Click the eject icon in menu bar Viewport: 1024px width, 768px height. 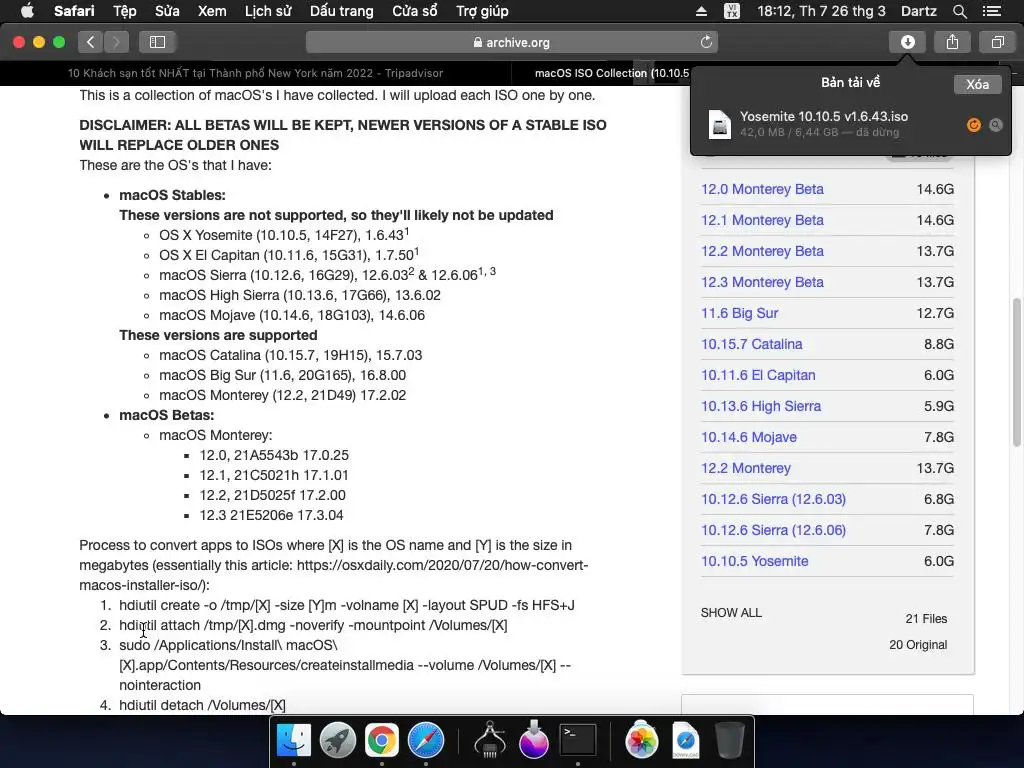(701, 11)
